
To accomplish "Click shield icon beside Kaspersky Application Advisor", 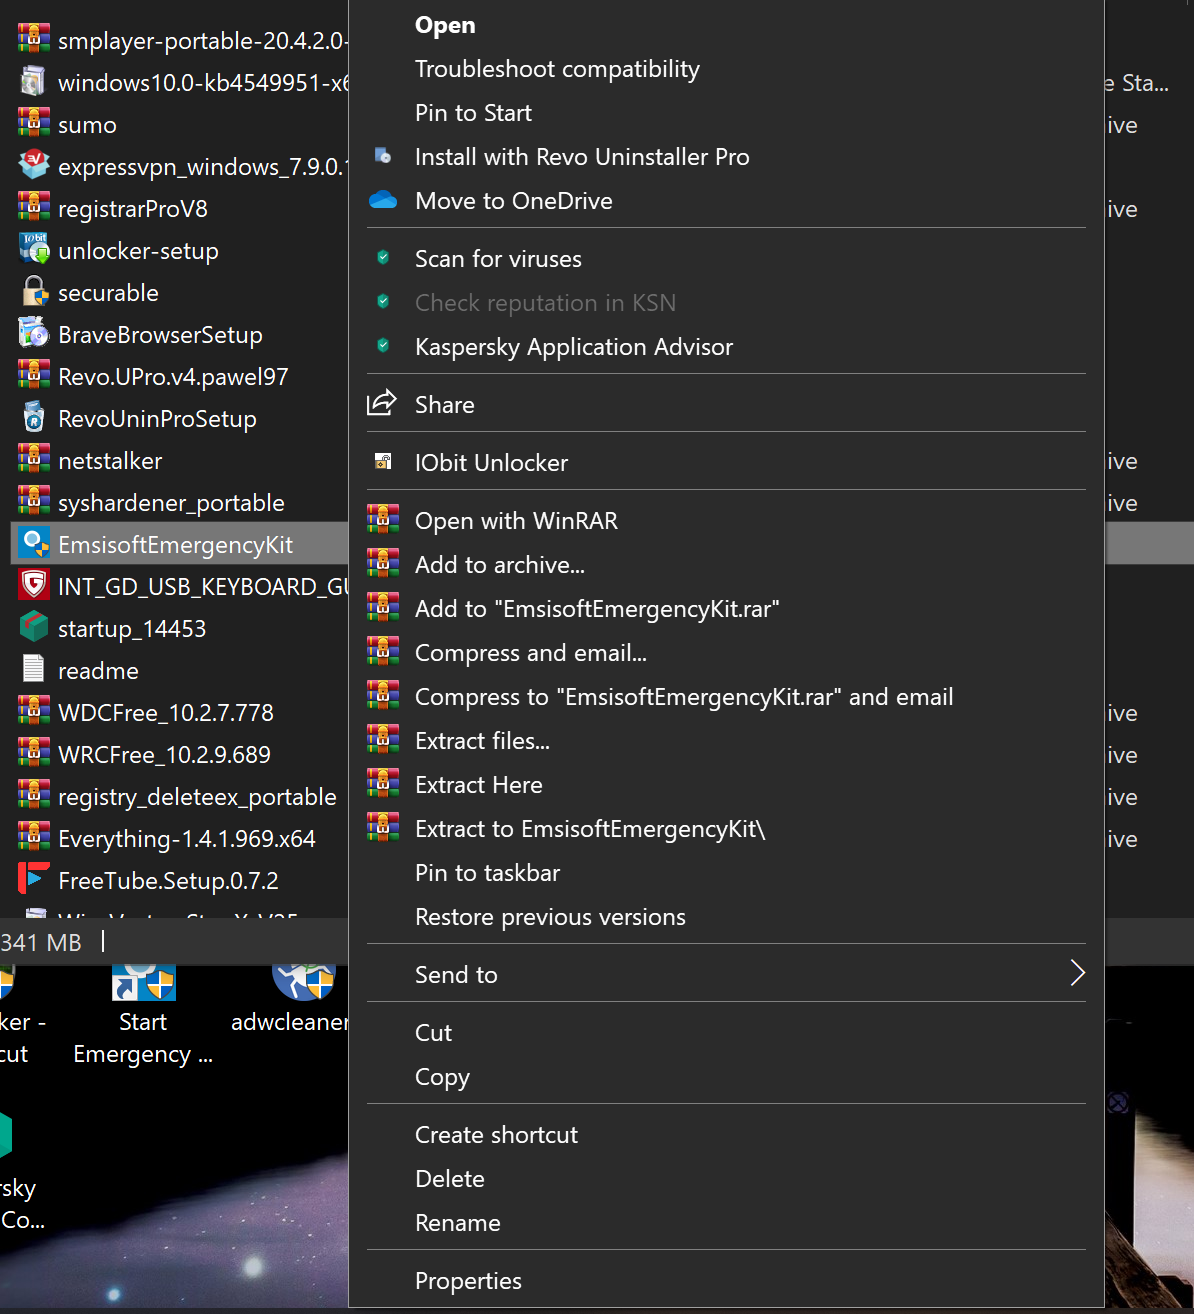I will click(383, 346).
